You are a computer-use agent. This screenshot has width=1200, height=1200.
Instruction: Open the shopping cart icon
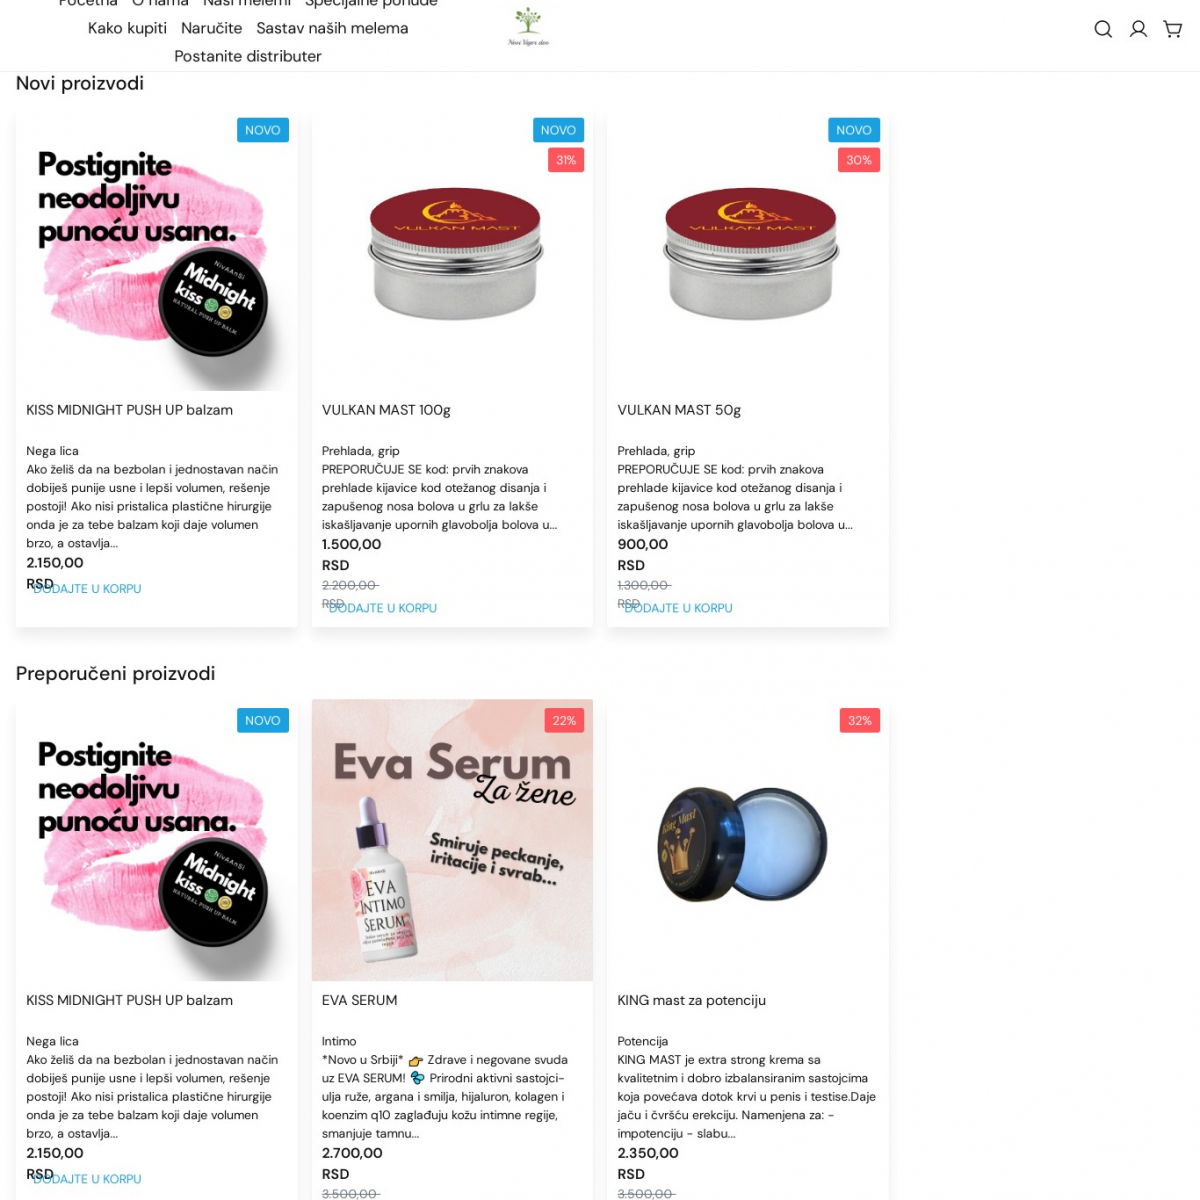1173,29
